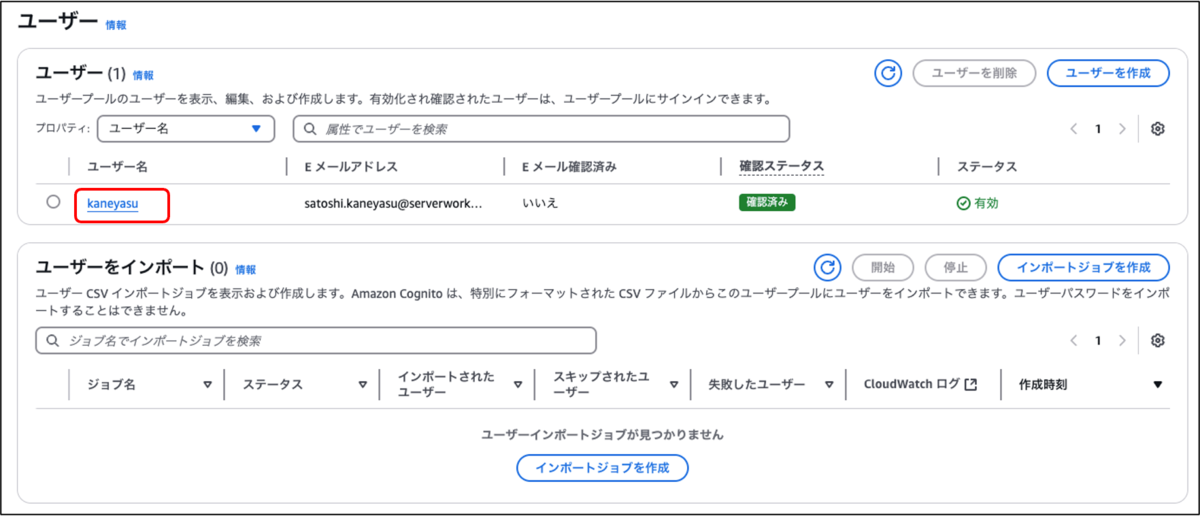This screenshot has width=1200, height=516.
Task: Go to previous page of users
Action: [x=1074, y=129]
